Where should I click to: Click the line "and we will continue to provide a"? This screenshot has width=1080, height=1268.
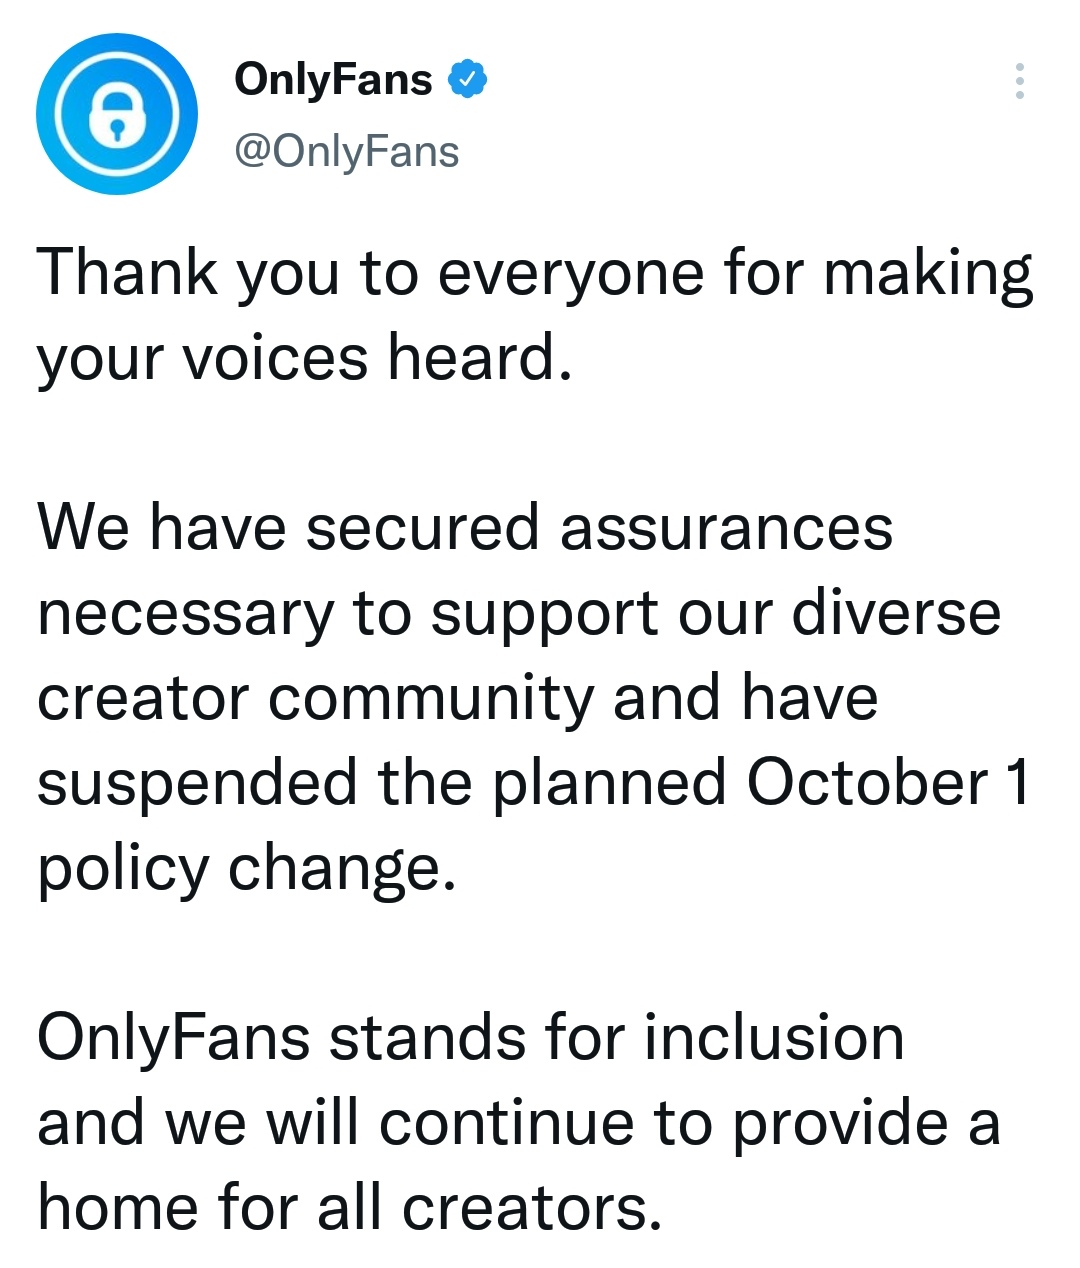click(519, 1123)
